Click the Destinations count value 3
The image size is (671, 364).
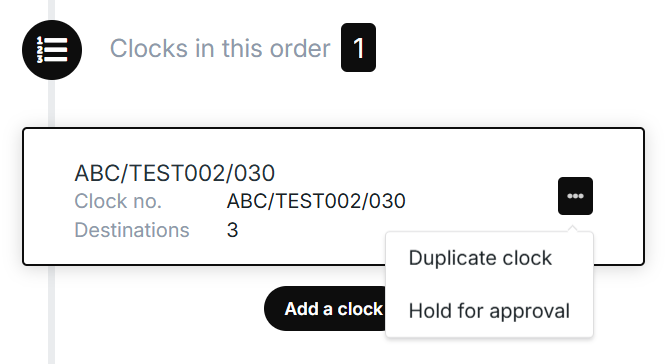pos(232,230)
